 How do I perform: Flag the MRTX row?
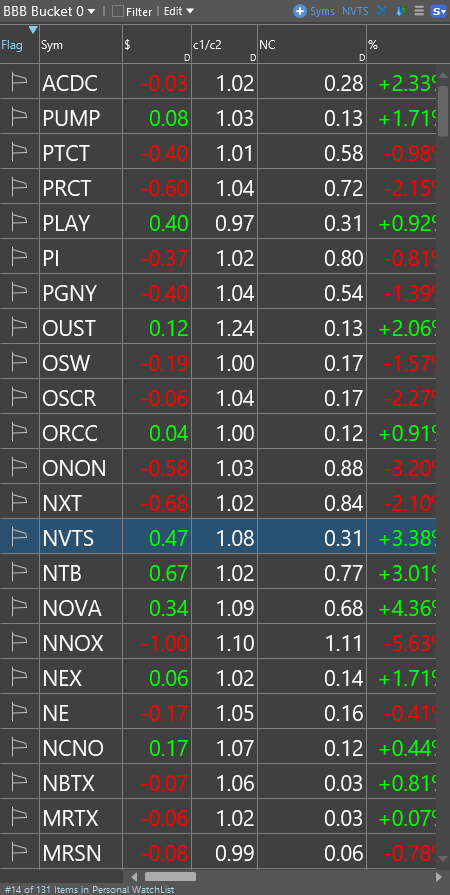tap(19, 818)
